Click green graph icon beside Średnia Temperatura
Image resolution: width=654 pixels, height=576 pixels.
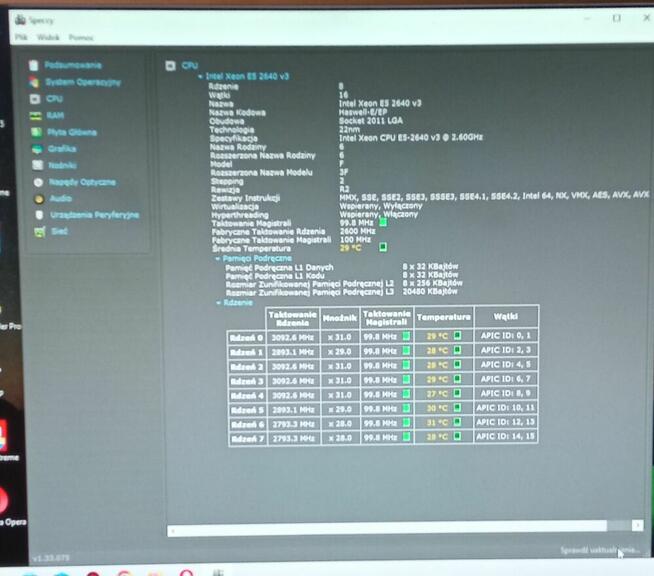tap(383, 247)
